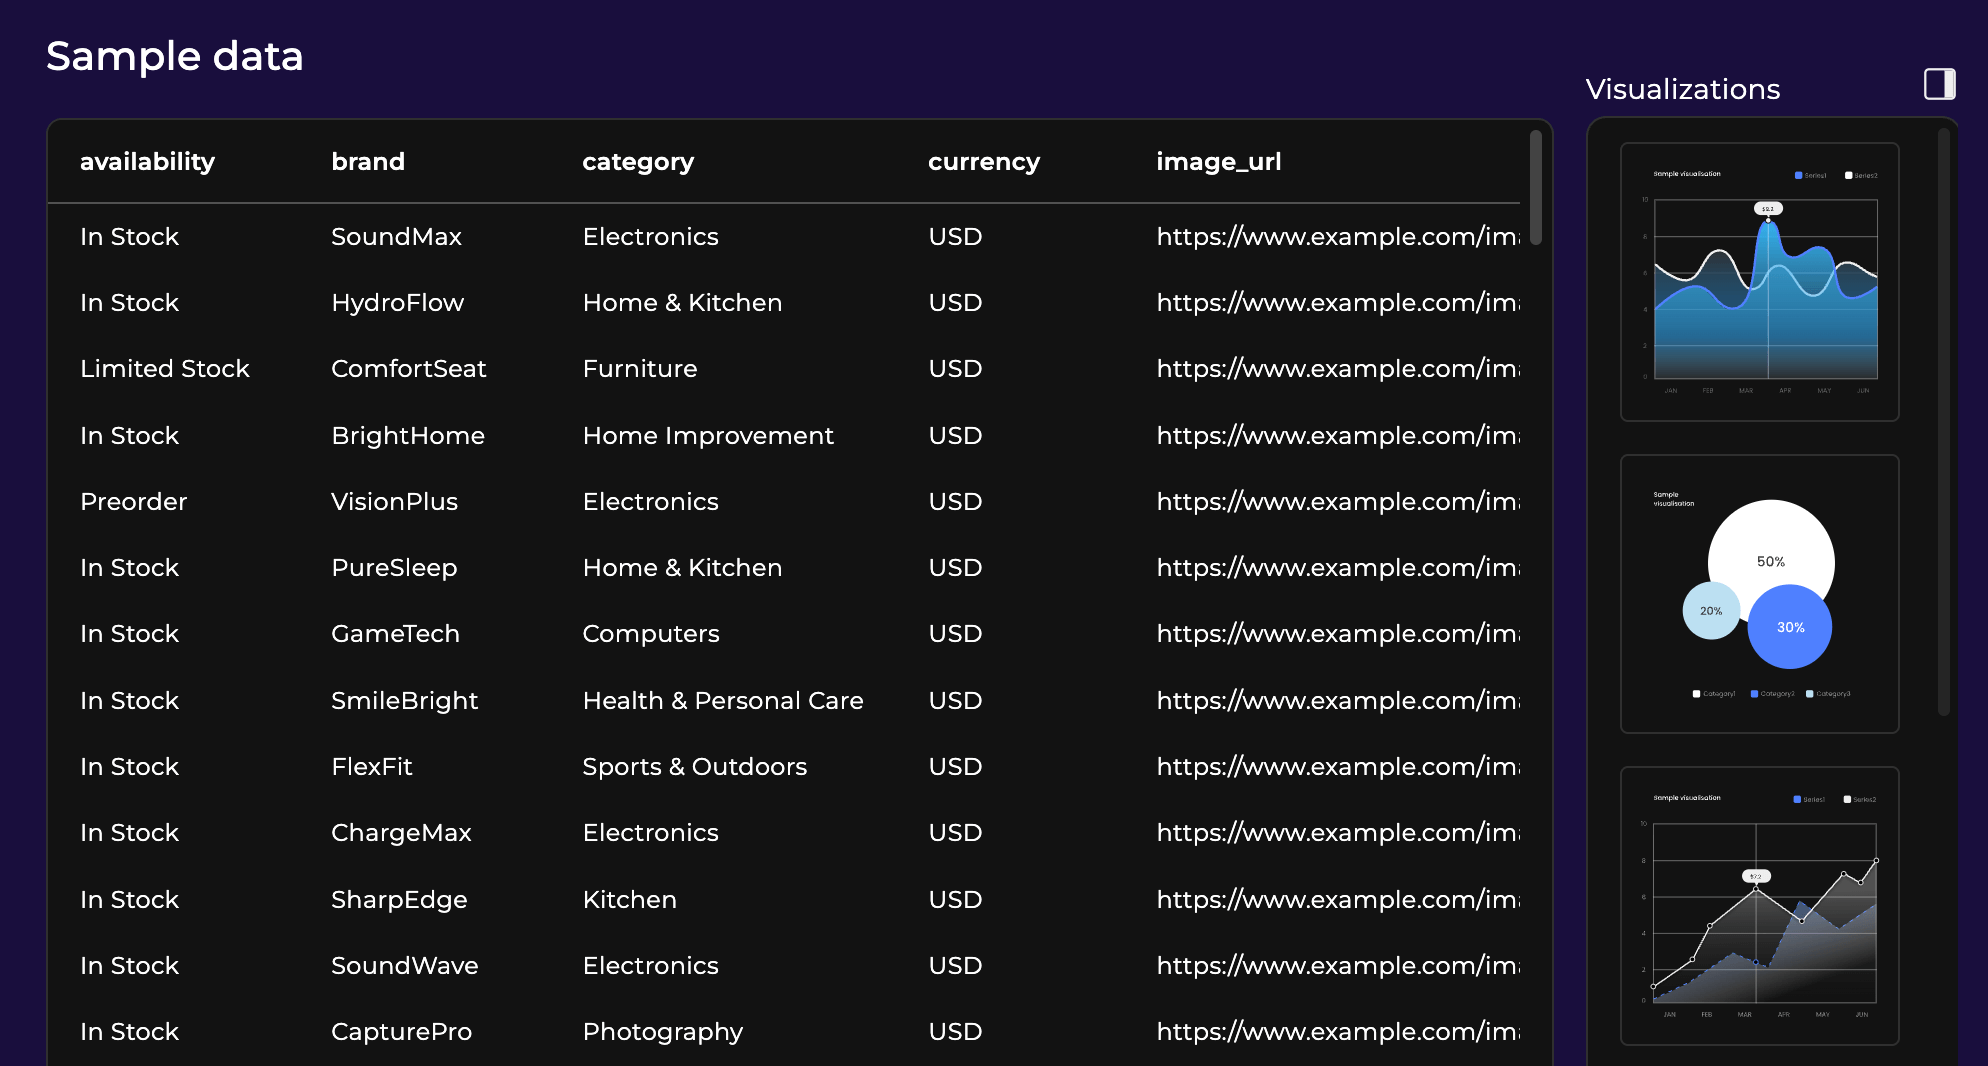1988x1066 pixels.
Task: Click the Home Improvement category cell
Action: coord(708,436)
